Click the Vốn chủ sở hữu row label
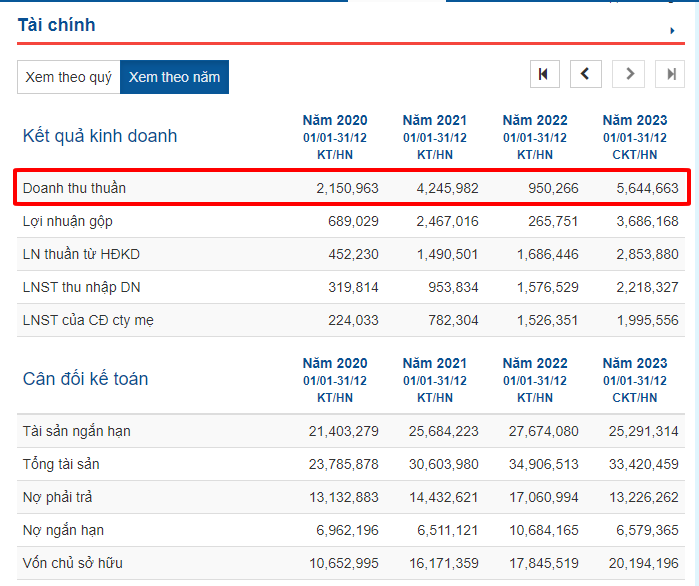The image size is (699, 586). [73, 563]
